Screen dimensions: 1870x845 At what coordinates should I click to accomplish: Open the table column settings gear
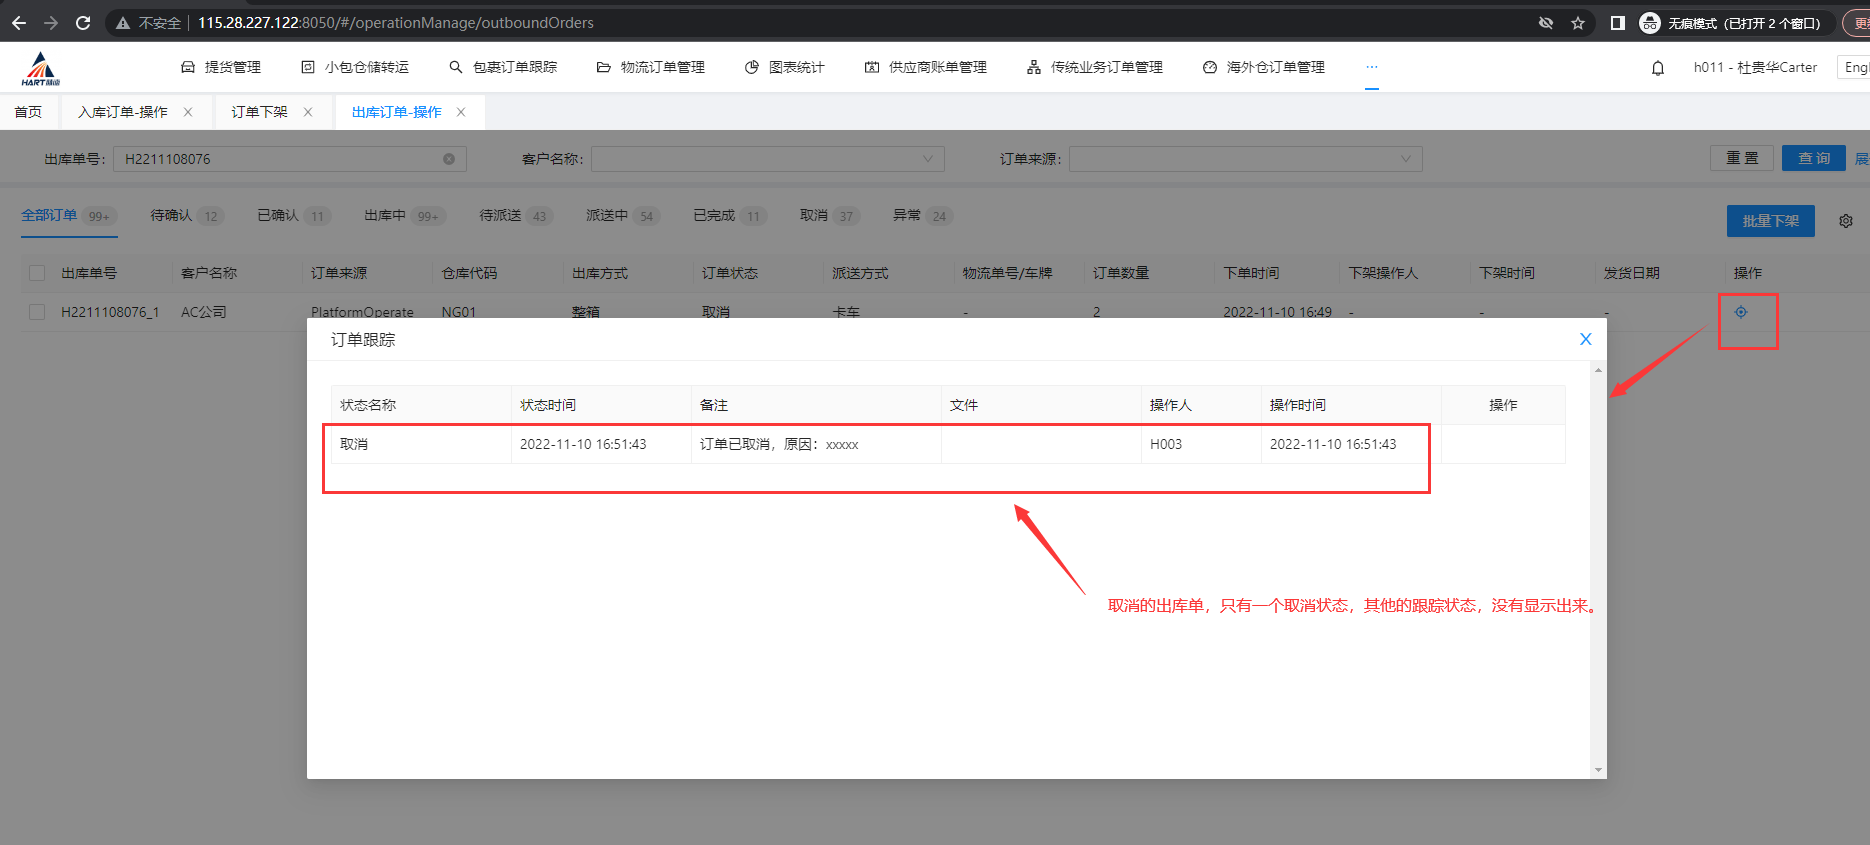tap(1846, 221)
